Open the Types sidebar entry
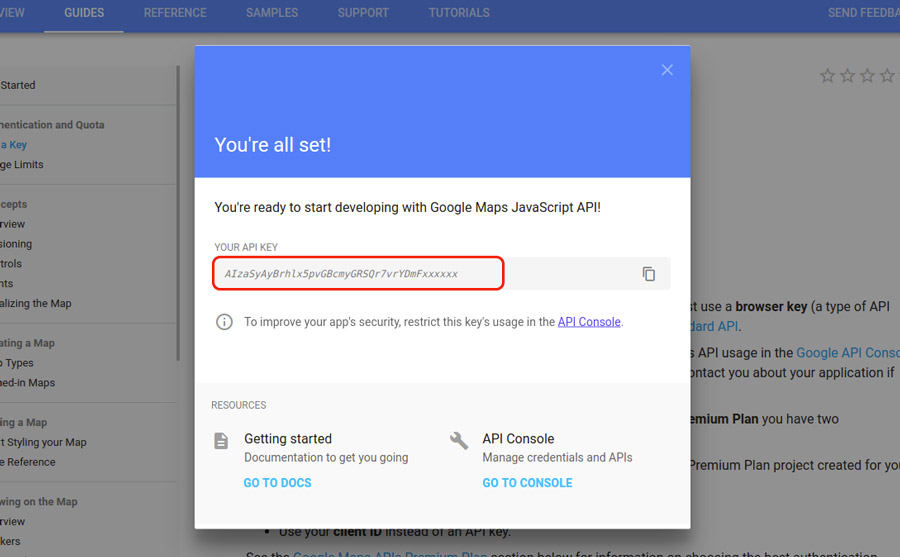 (x=17, y=363)
